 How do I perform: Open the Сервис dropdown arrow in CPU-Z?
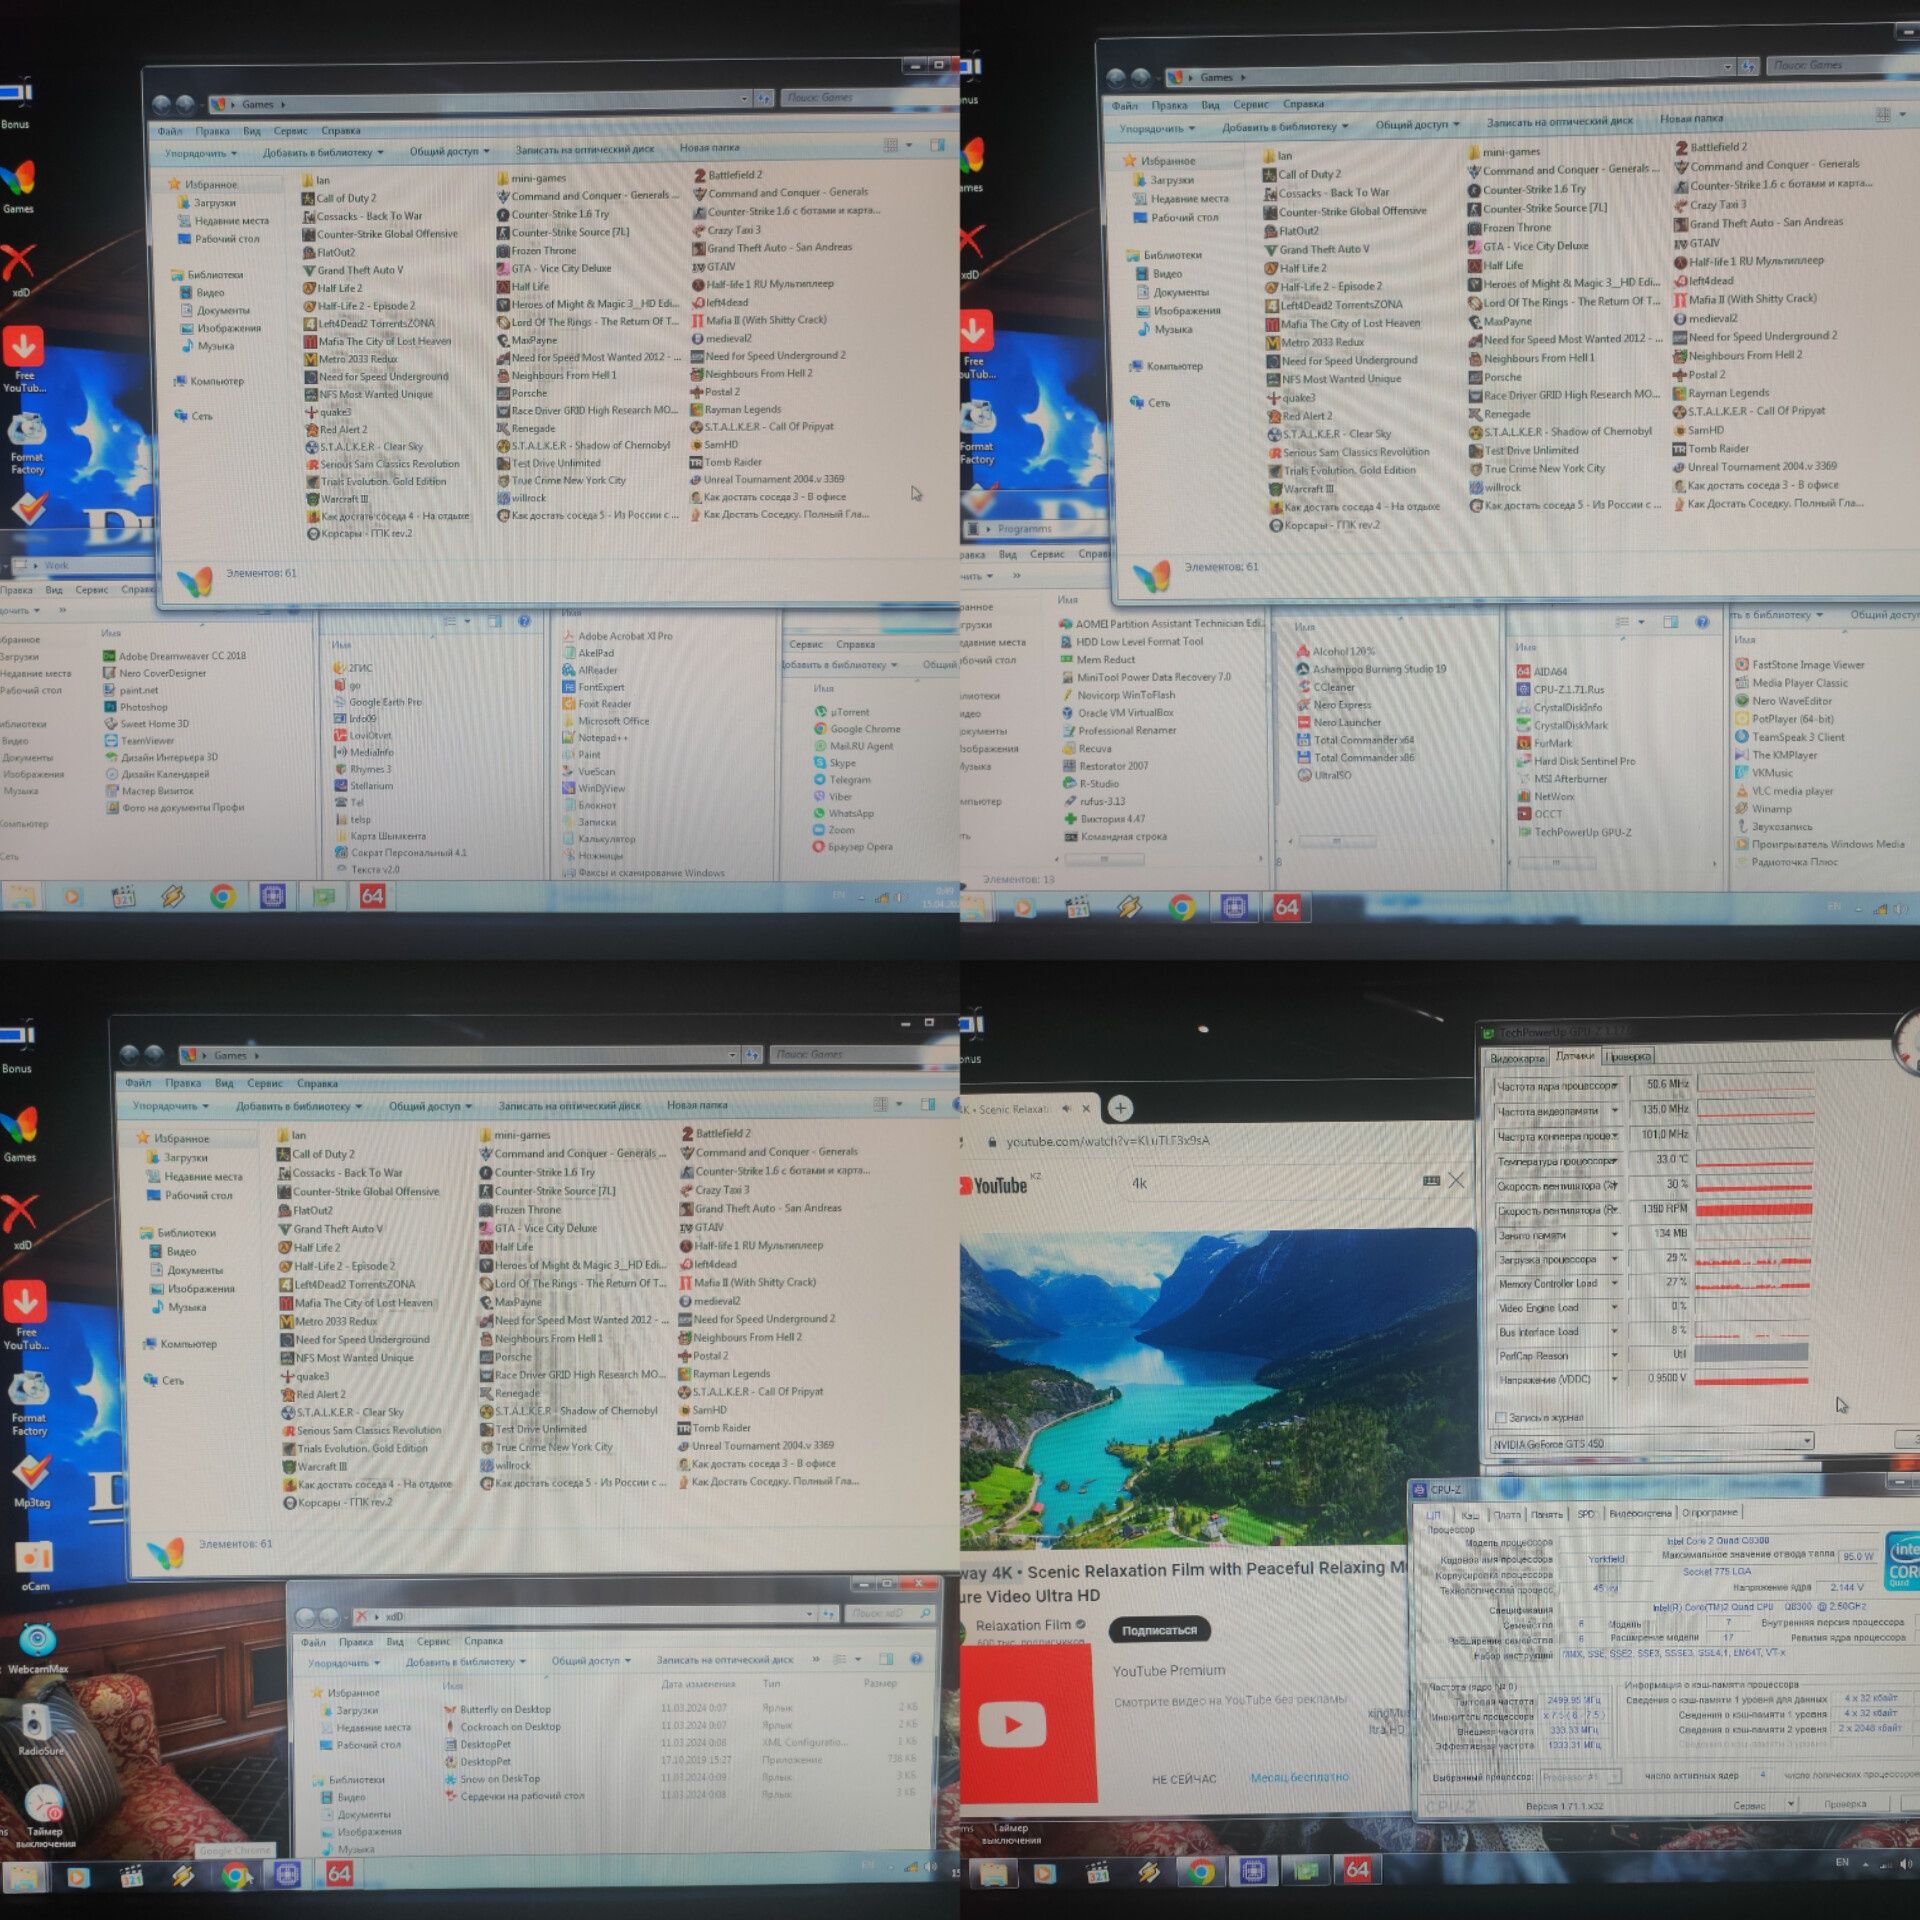pos(1789,1805)
